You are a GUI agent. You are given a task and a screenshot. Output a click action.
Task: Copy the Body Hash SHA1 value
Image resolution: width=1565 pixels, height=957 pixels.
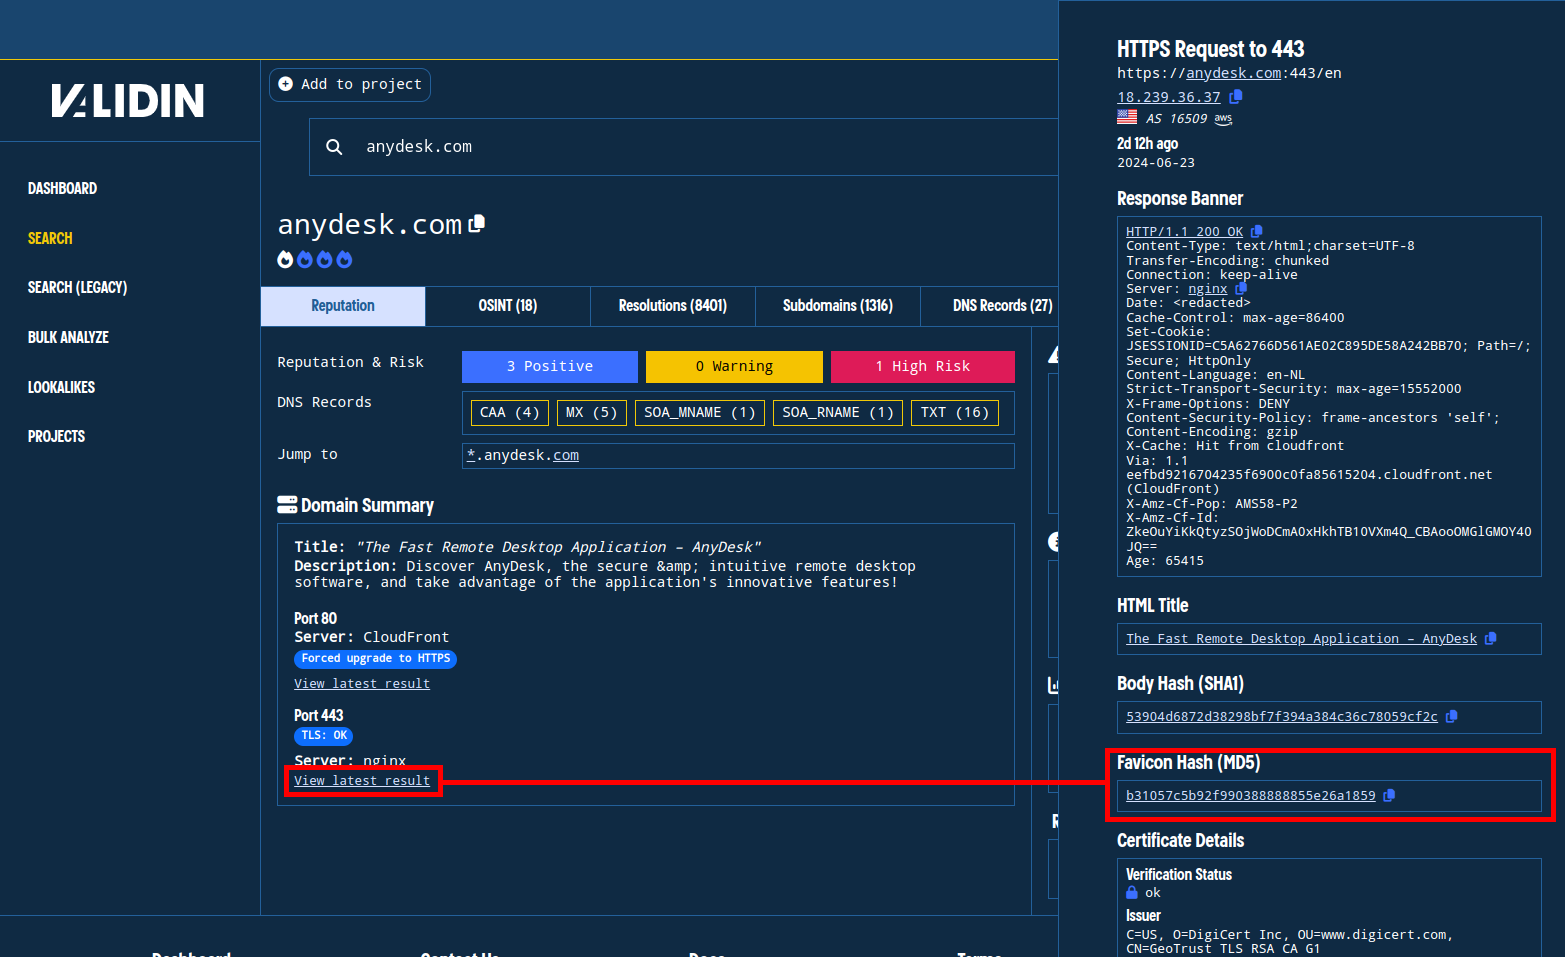[1452, 717]
